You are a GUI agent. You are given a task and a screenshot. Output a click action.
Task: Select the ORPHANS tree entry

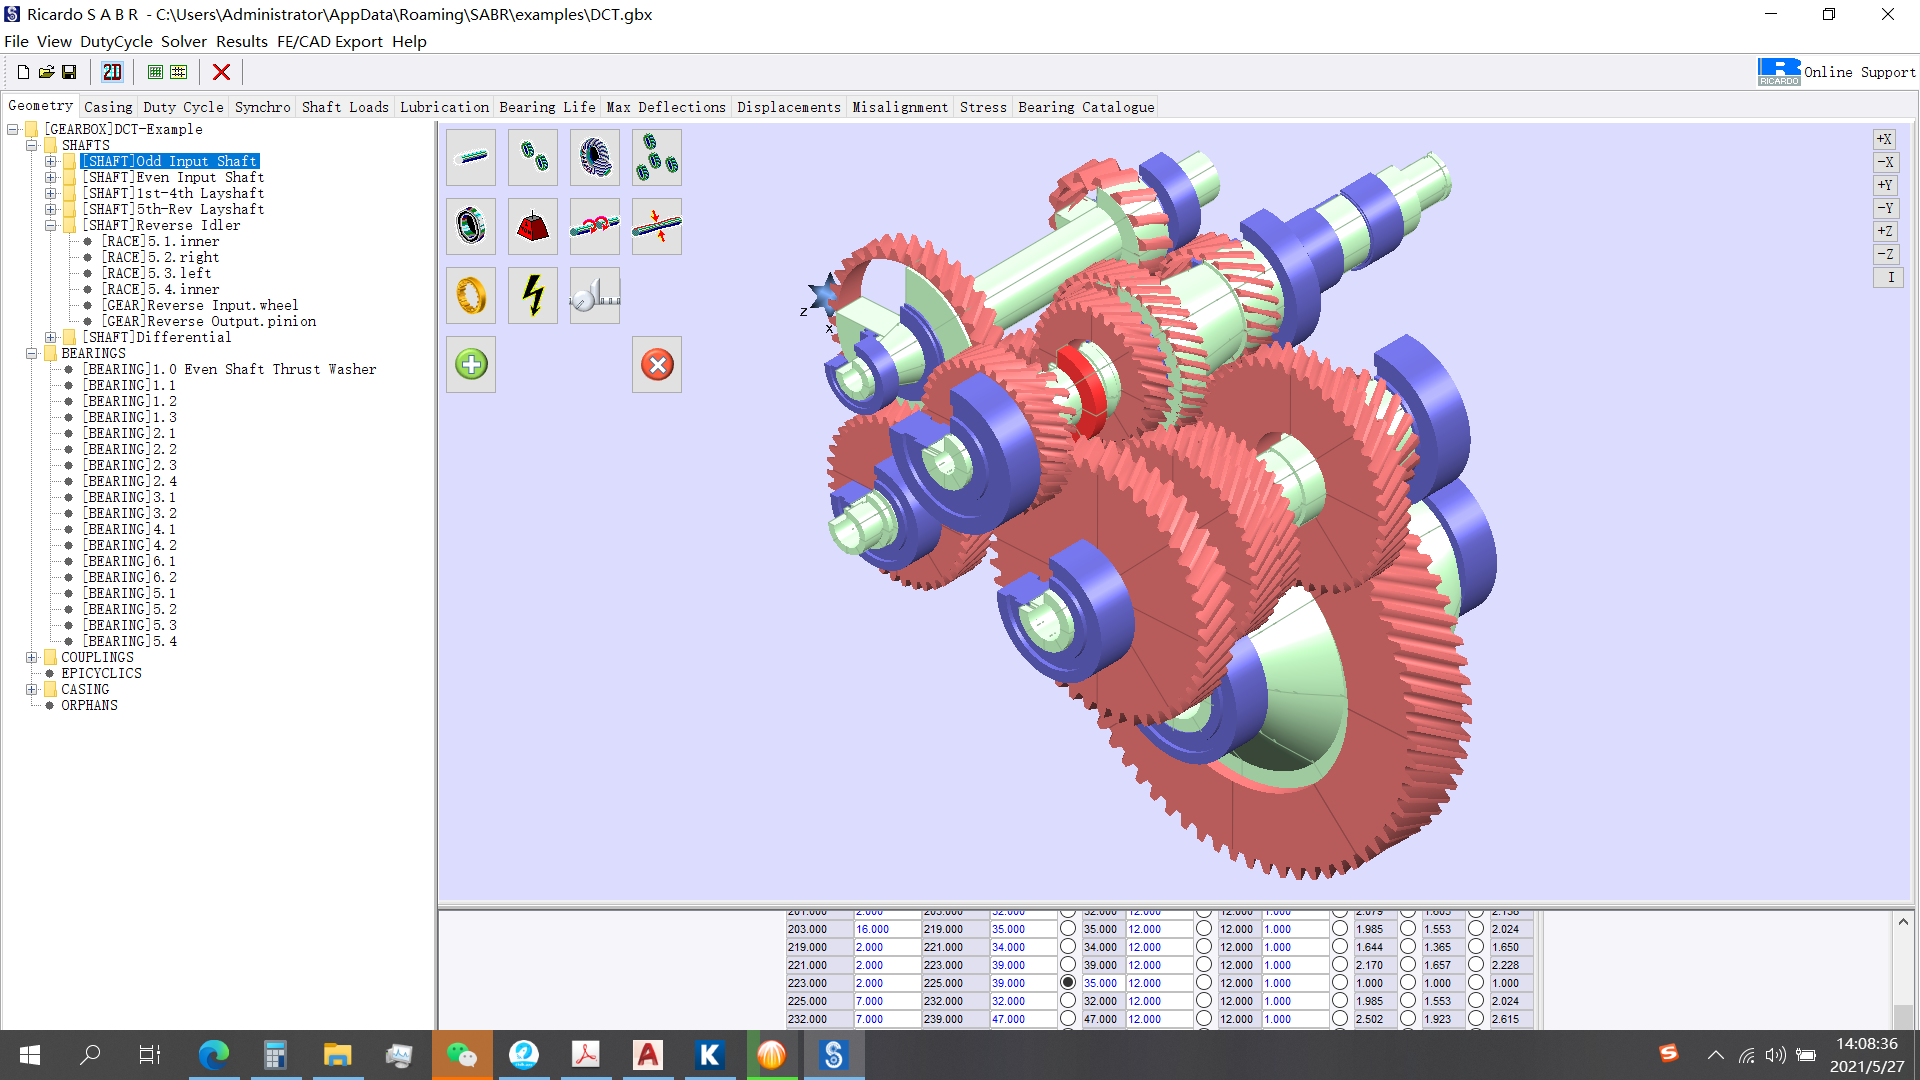coord(89,705)
